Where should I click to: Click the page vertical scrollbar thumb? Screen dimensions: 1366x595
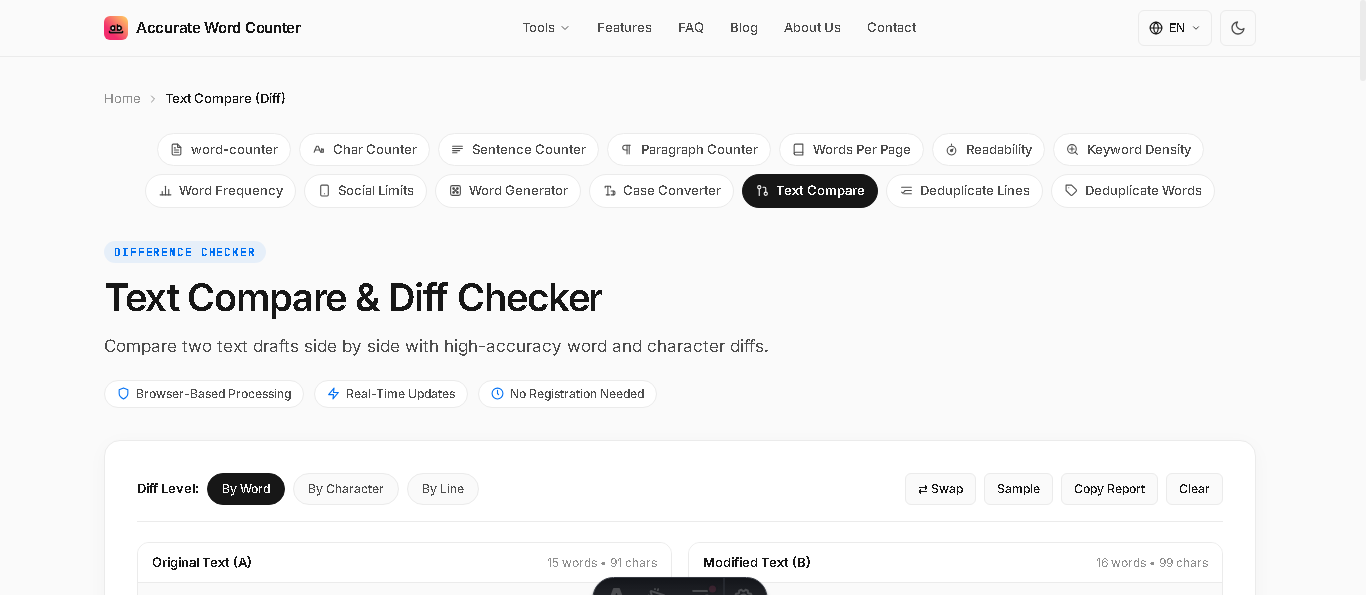click(x=1362, y=40)
